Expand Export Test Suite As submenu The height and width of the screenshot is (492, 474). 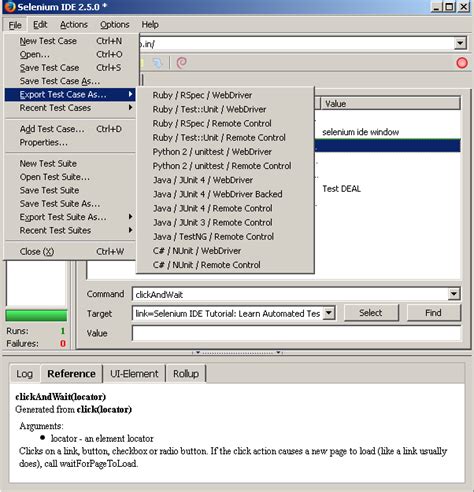70,217
